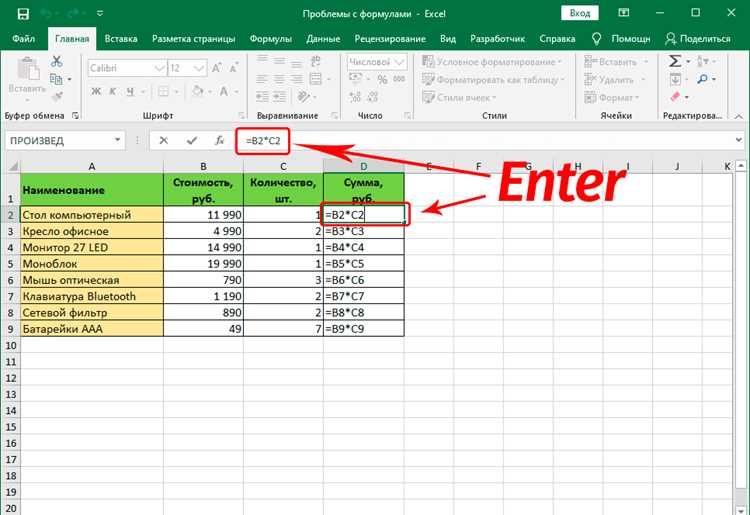The height and width of the screenshot is (515, 750).
Task: Open the Quick Access Toolbar customize arrow
Action: click(x=99, y=13)
